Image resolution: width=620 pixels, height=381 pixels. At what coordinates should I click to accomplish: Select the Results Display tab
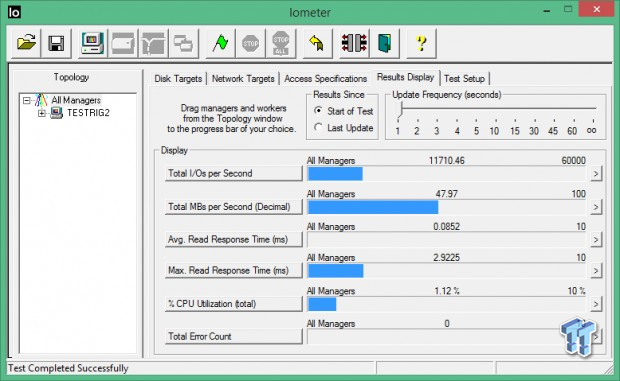405,77
